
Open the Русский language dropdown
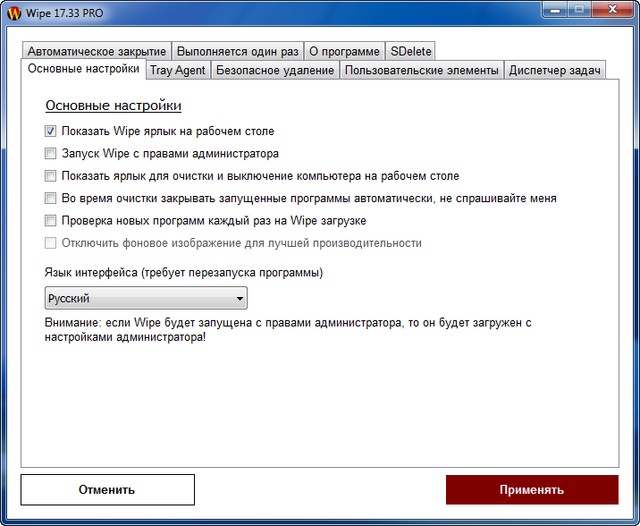[x=146, y=298]
